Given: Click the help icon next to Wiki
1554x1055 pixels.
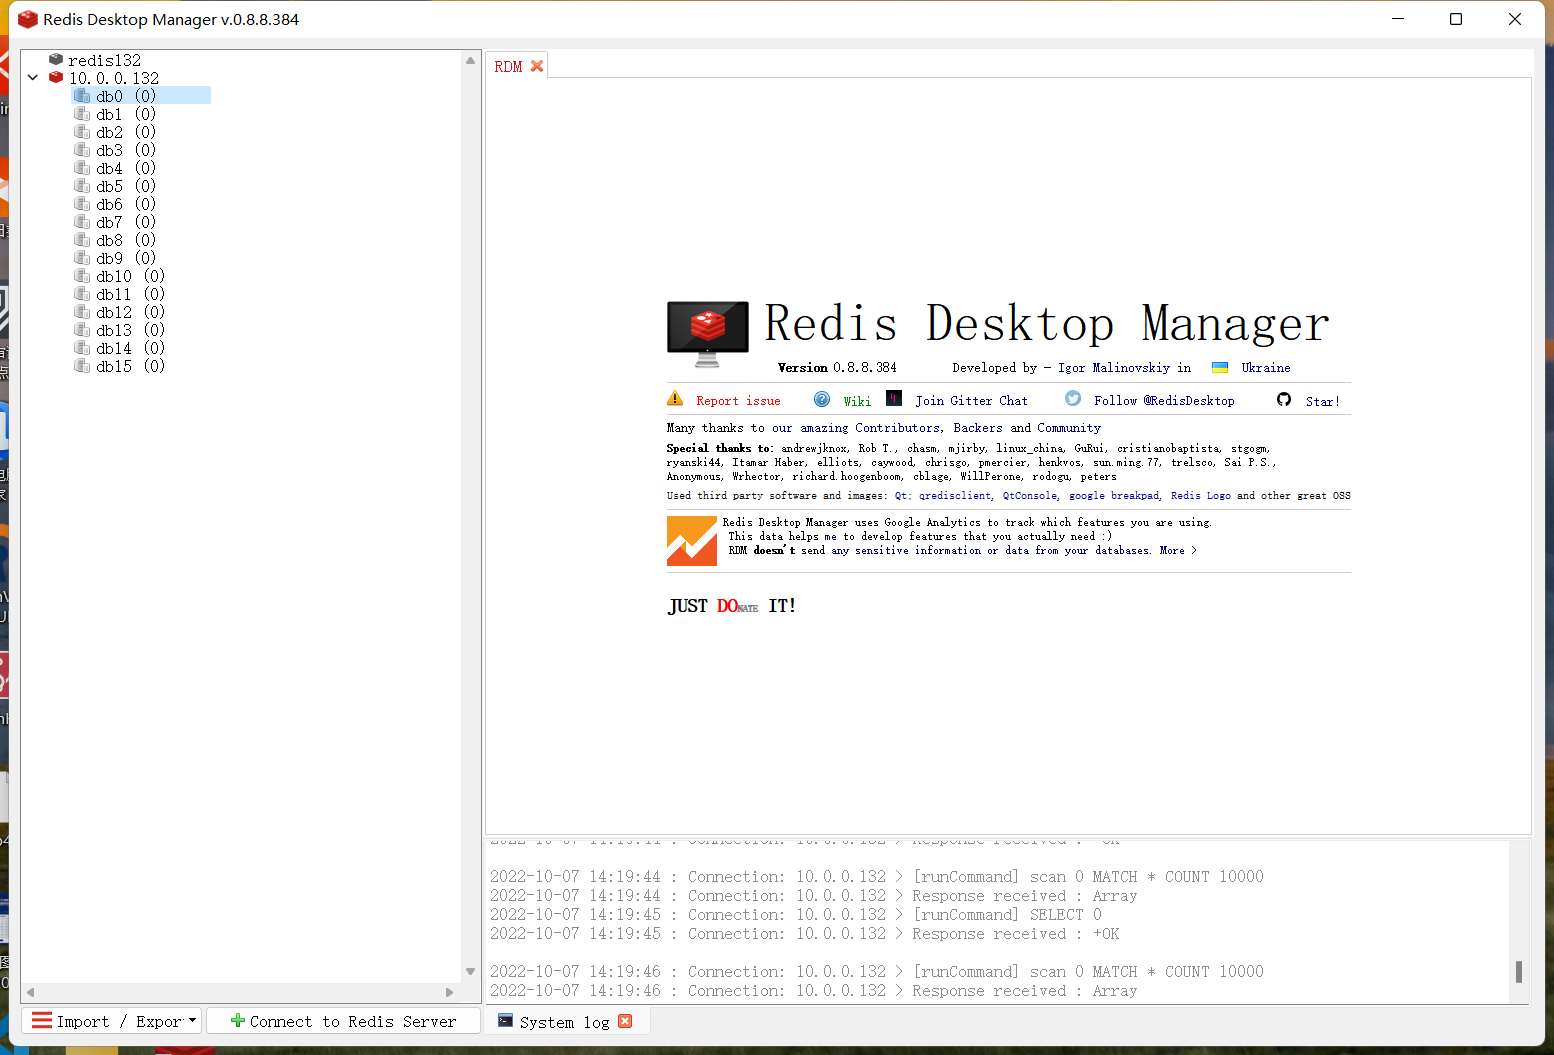Looking at the screenshot, I should [x=820, y=399].
